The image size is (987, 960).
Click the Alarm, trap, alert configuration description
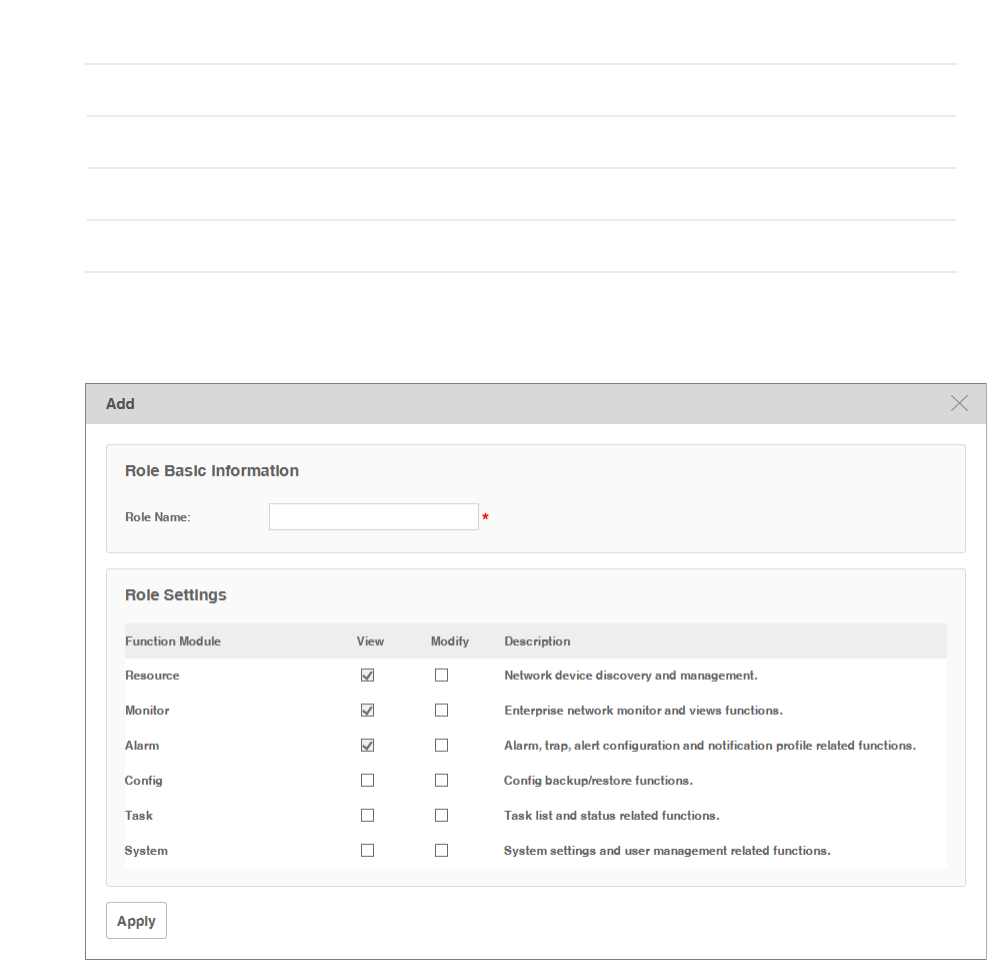(710, 745)
